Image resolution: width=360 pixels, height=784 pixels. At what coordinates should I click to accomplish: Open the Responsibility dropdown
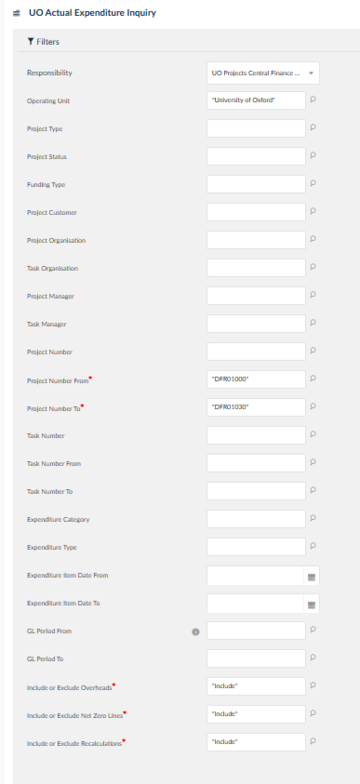263,73
